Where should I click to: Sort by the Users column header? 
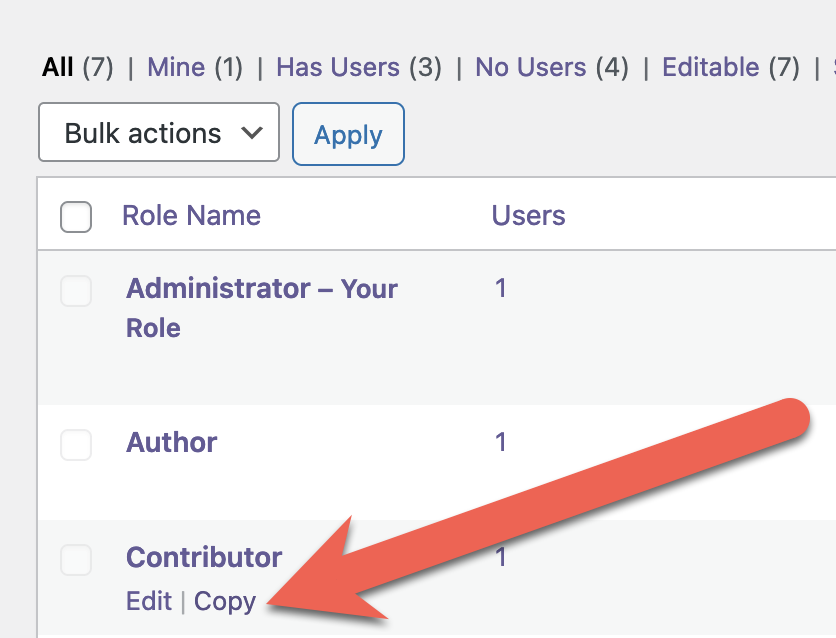pos(528,216)
